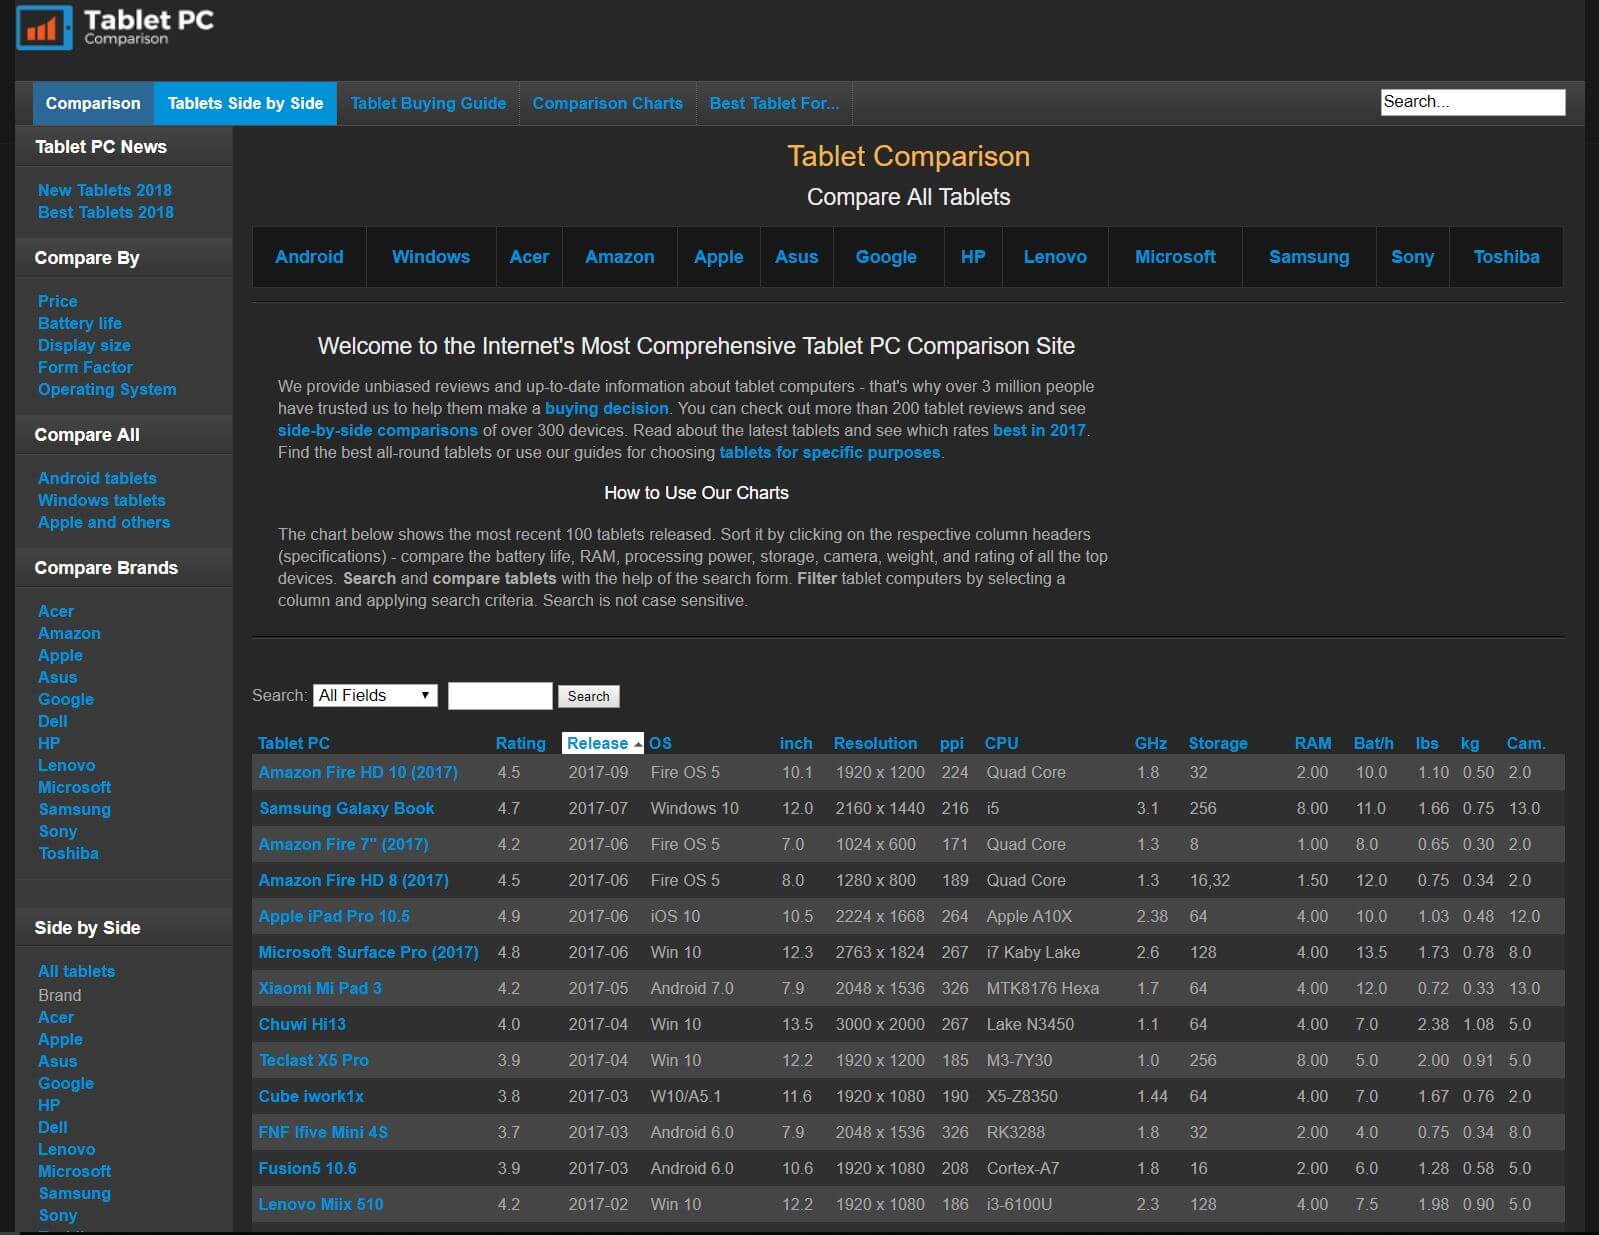
Task: Click the Search button above the table
Action: [x=588, y=696]
